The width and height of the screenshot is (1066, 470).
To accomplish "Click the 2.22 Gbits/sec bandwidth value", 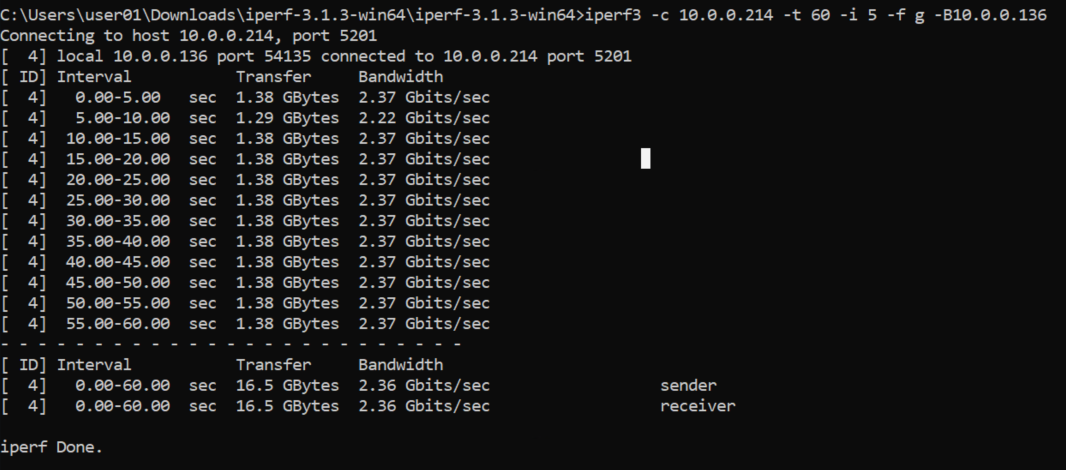I will (424, 118).
